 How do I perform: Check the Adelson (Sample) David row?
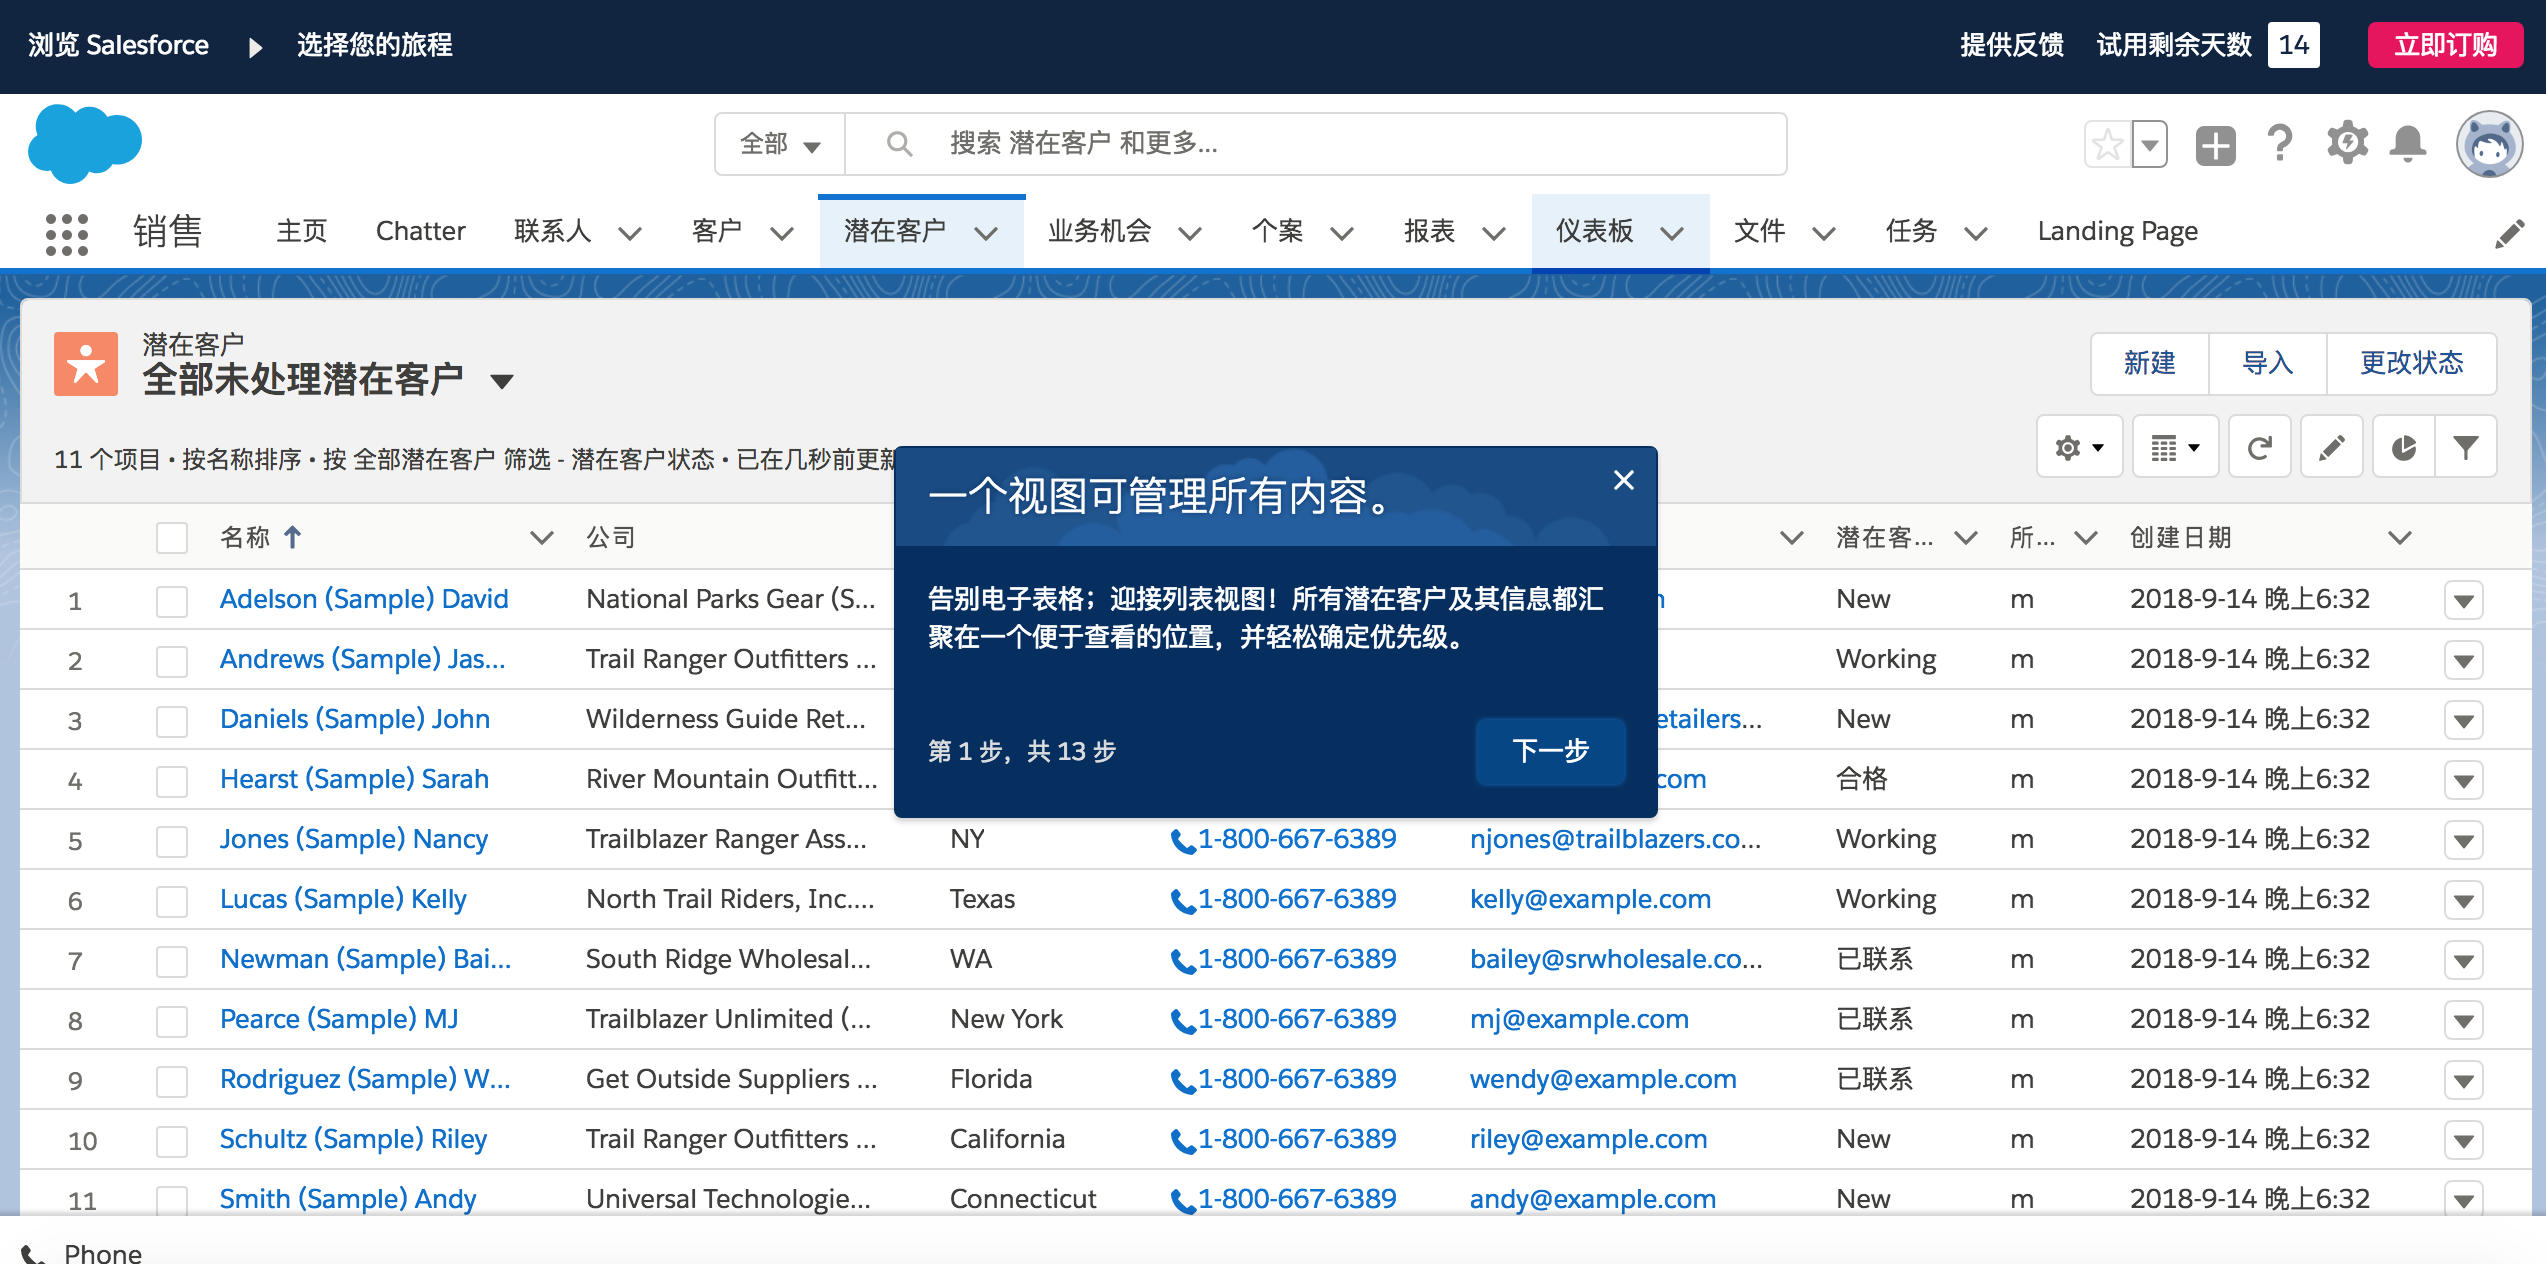(x=172, y=601)
